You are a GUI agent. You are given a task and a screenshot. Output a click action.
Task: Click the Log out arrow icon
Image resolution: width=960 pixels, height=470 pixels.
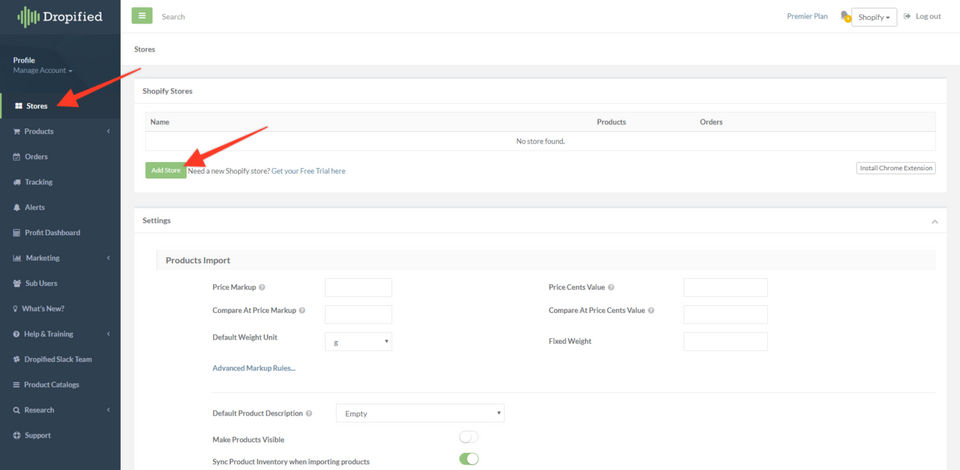[907, 17]
